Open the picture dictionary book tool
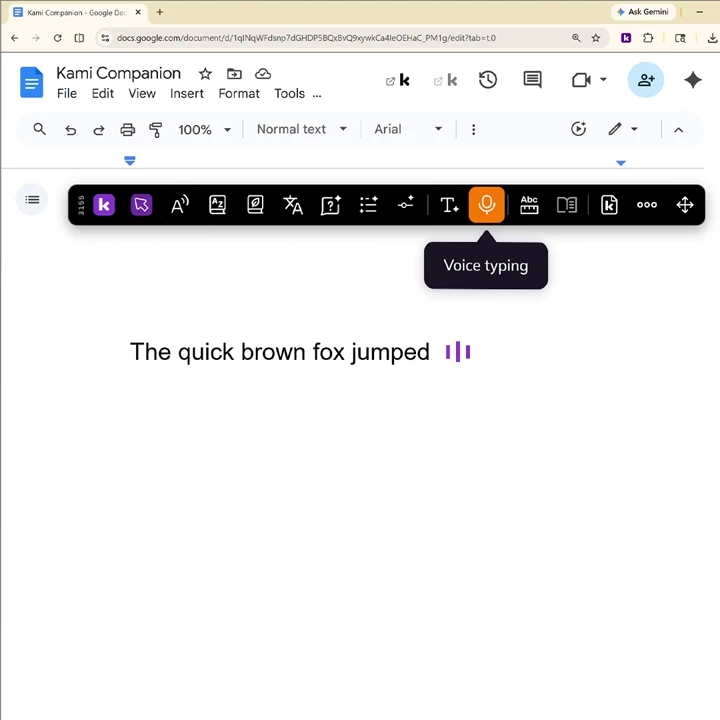 point(255,205)
